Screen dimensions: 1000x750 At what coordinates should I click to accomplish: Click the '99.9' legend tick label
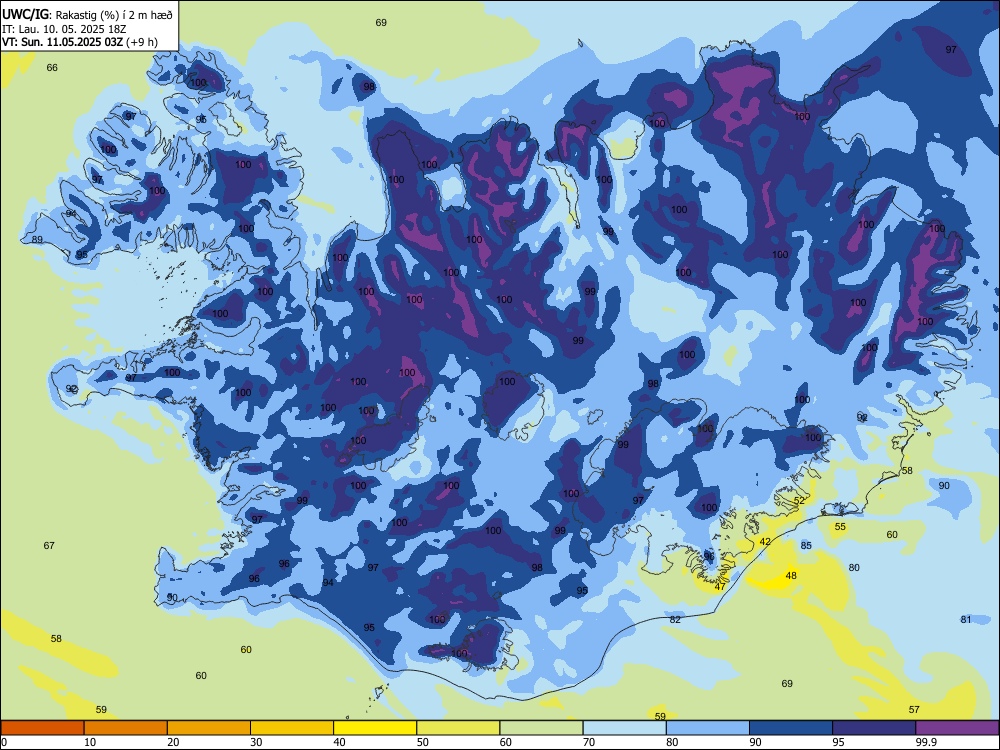(x=926, y=742)
